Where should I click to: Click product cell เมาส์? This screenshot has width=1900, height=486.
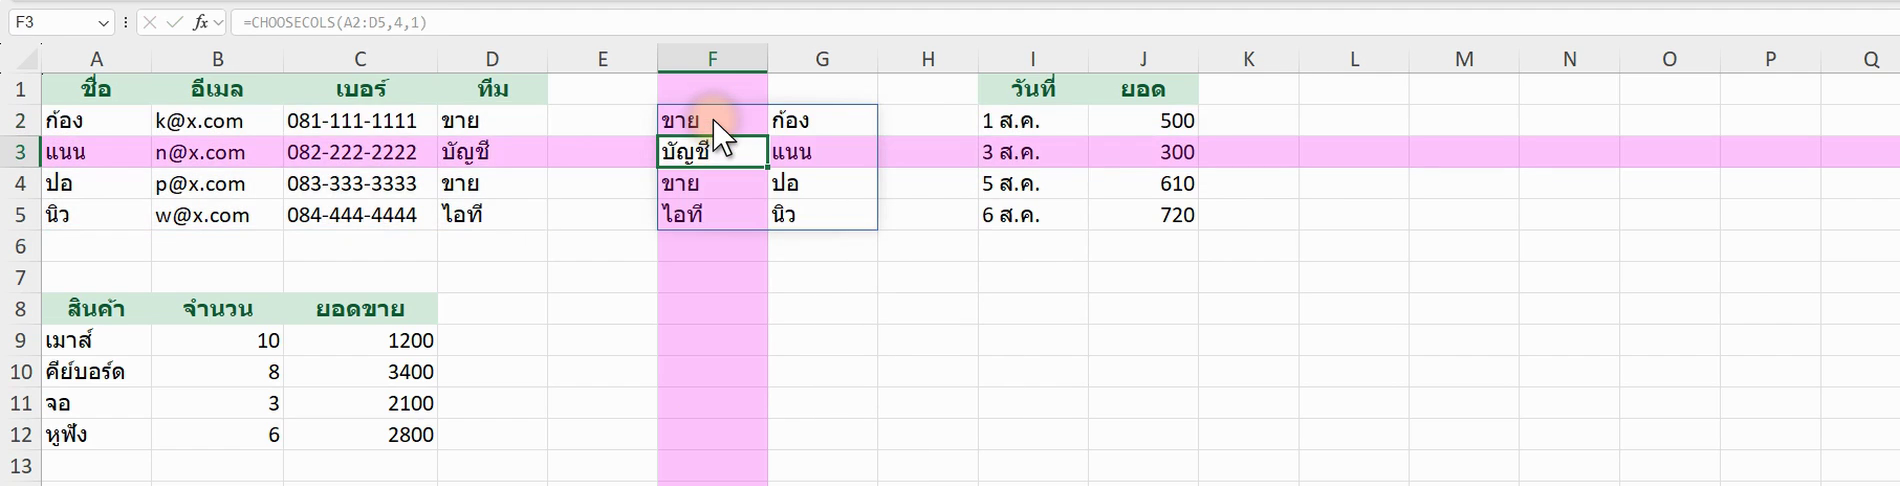[x=96, y=340]
